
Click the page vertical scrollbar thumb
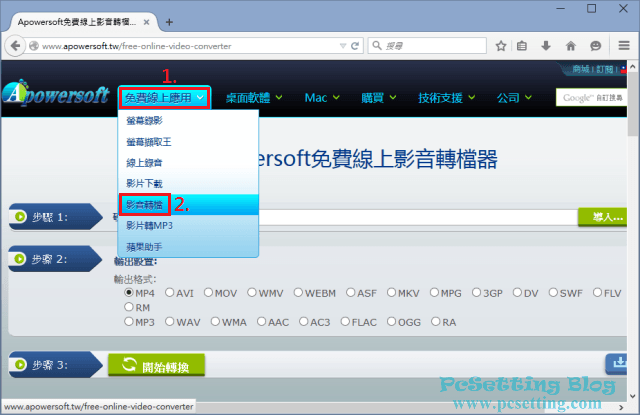tap(633, 105)
